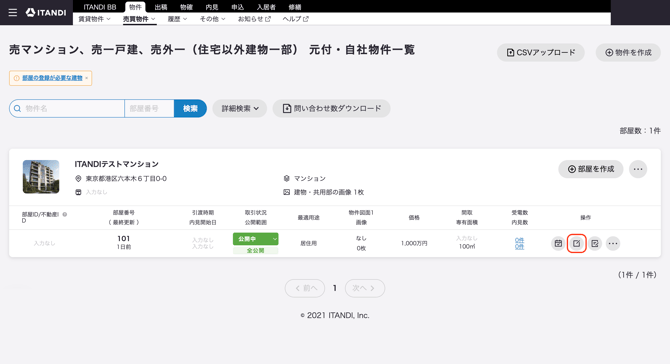Image resolution: width=670 pixels, height=364 pixels.
Task: Click the lower 0件 link in the 内見数 column
Action: pyautogui.click(x=519, y=247)
